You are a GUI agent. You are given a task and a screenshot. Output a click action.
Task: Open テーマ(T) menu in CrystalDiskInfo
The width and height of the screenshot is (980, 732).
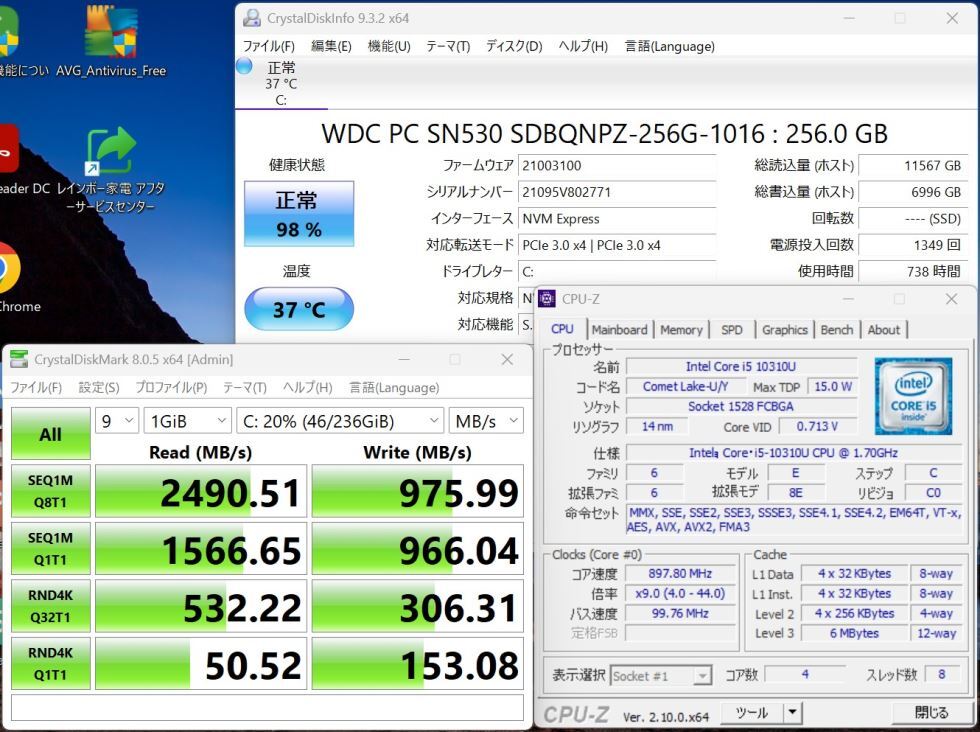[448, 46]
